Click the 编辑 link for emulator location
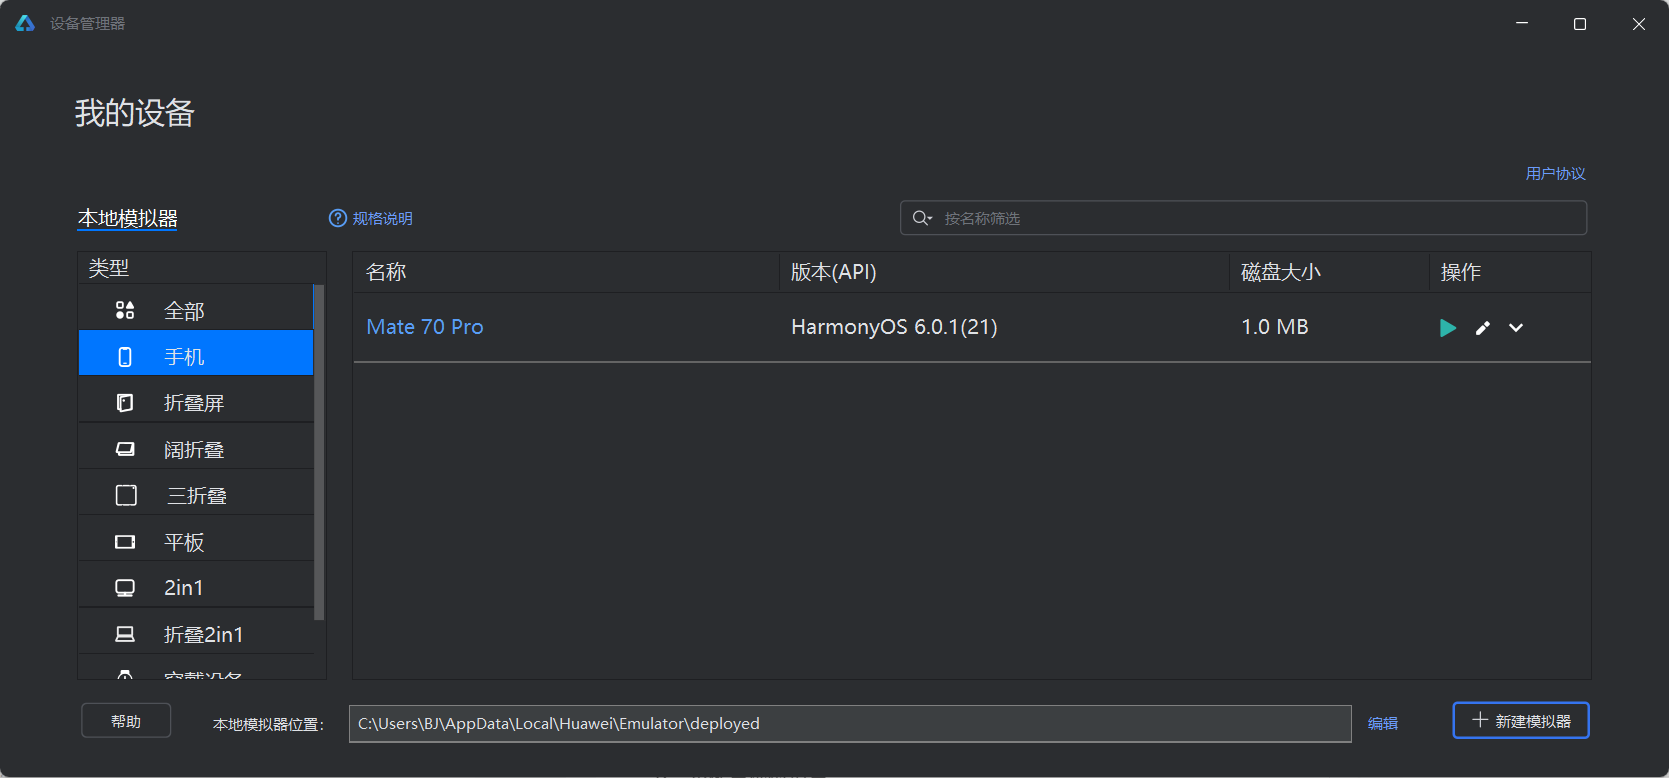 point(1382,723)
